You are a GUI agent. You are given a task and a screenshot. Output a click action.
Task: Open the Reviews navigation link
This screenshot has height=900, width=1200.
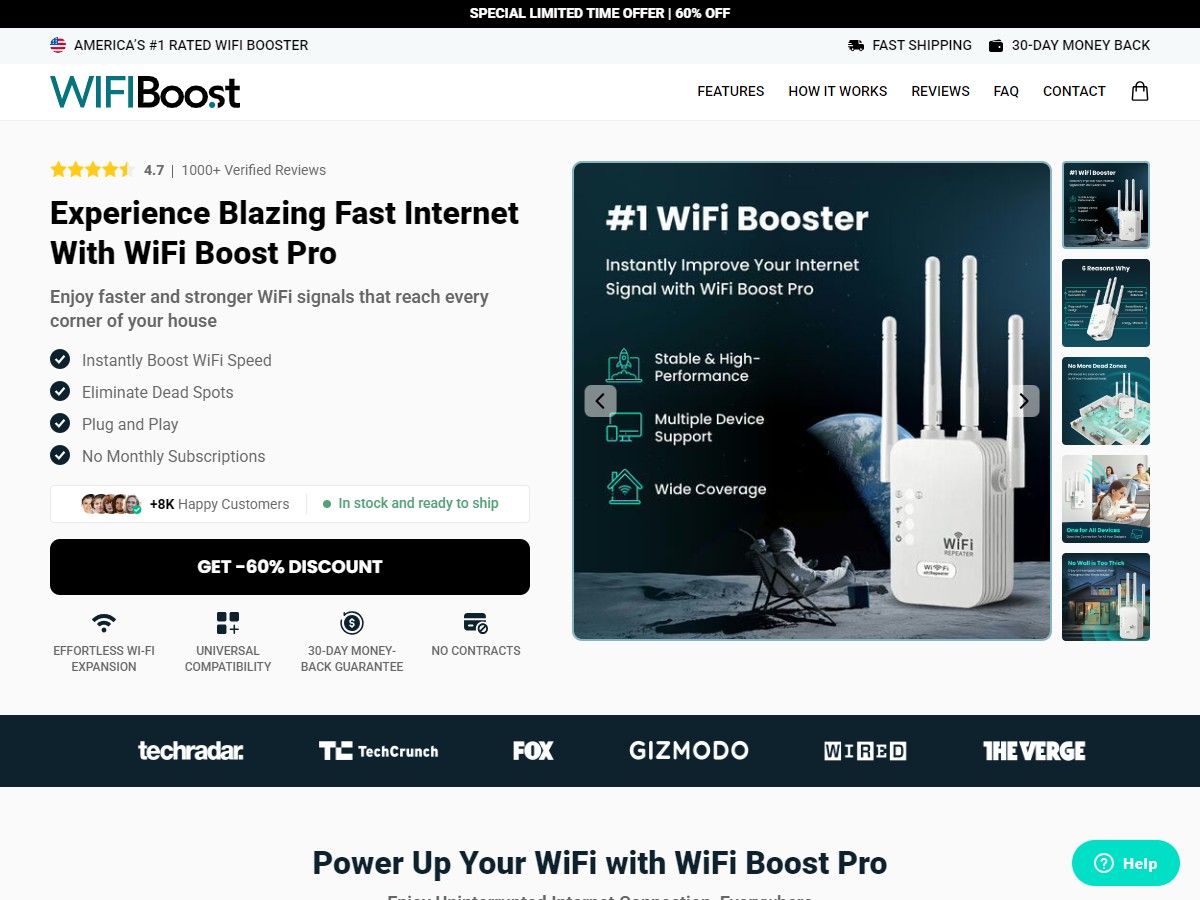point(940,91)
